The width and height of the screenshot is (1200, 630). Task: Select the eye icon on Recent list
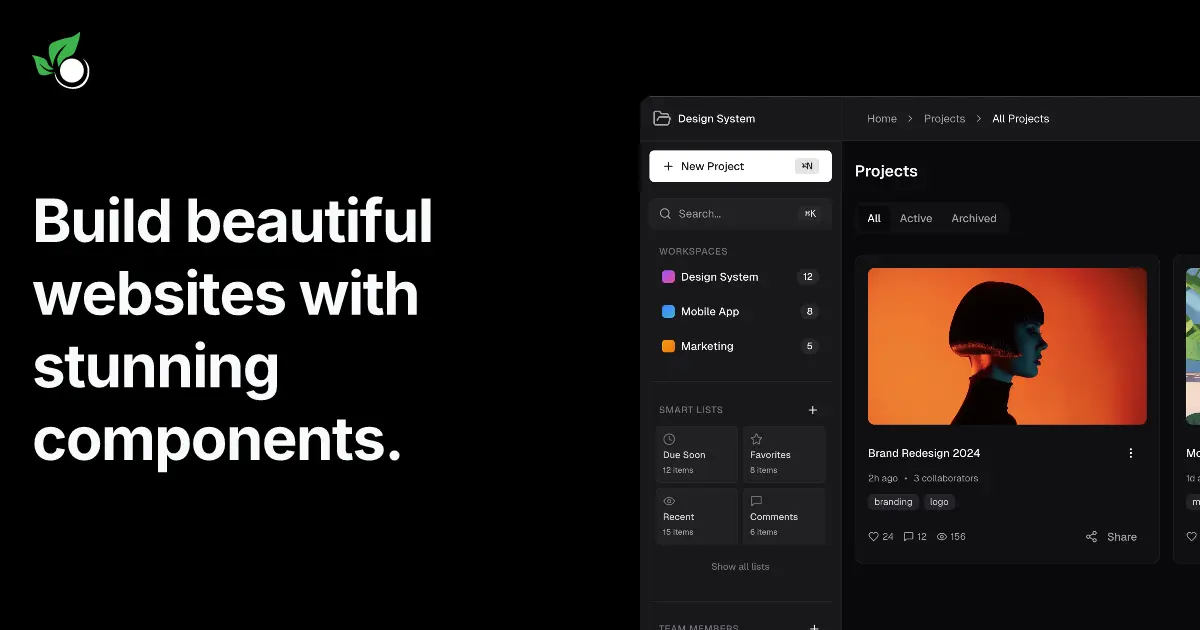click(x=669, y=500)
